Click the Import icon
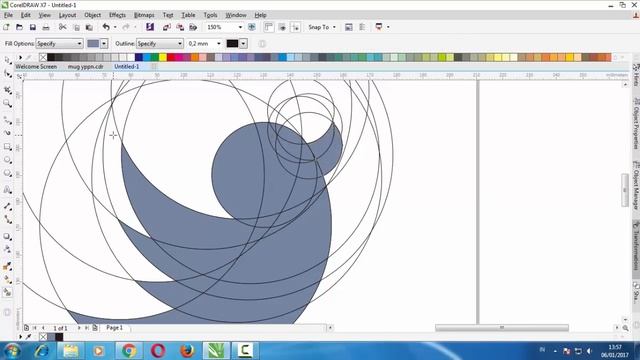This screenshot has width=640, height=360. pyautogui.click(x=167, y=27)
